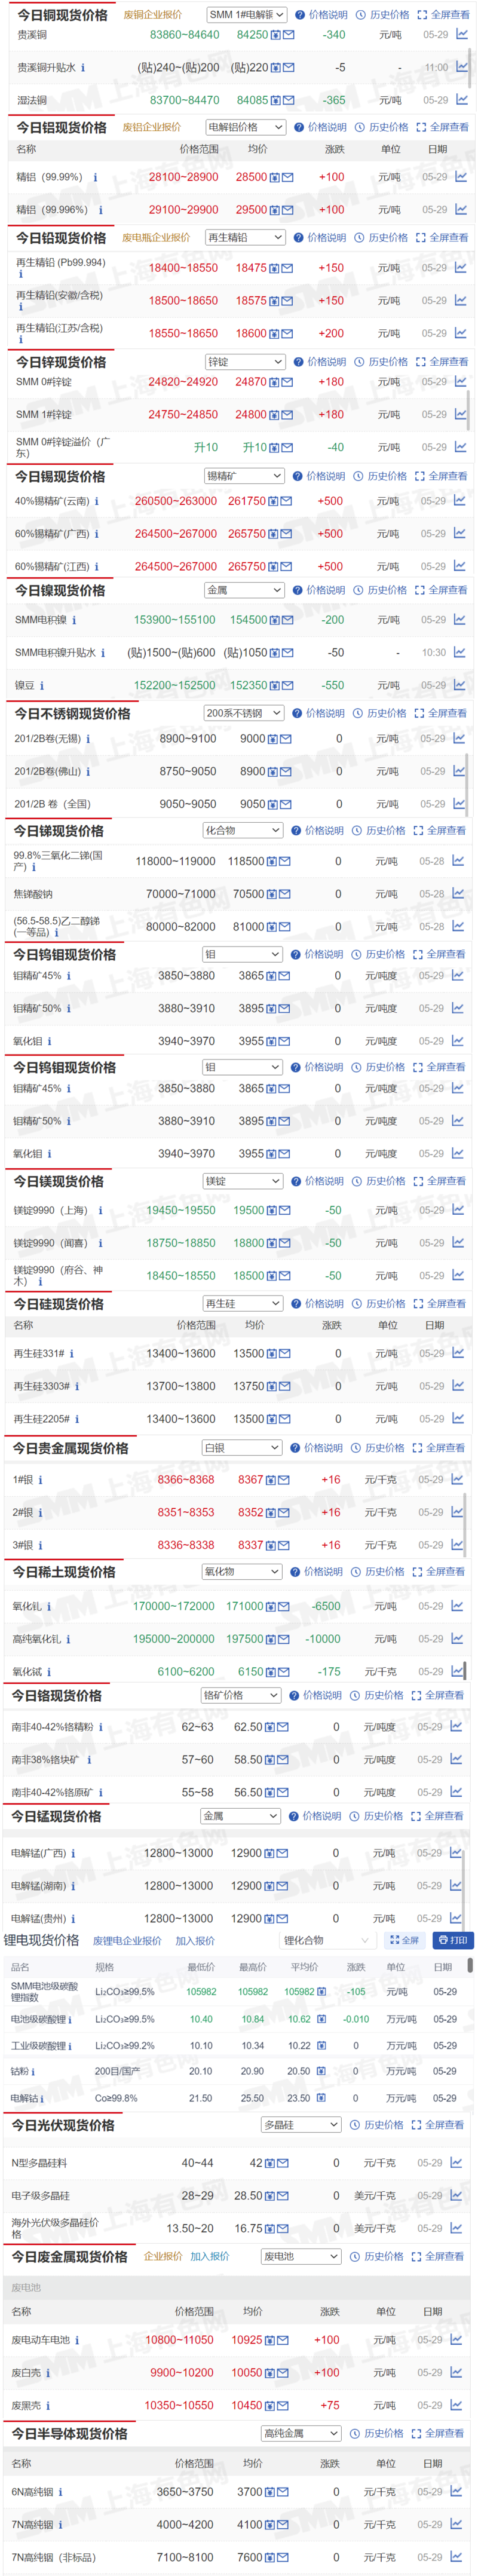Viewport: 478px width, 2576px height.
Task: Click the price range 83860~84640
Action: [x=185, y=34]
